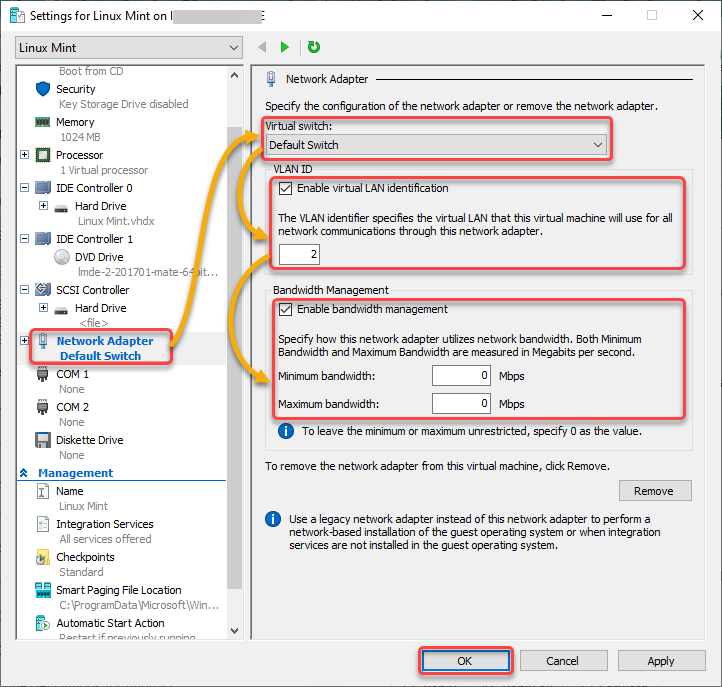This screenshot has height=687, width=722.
Task: Select the Integration Services icon
Action: tap(42, 524)
